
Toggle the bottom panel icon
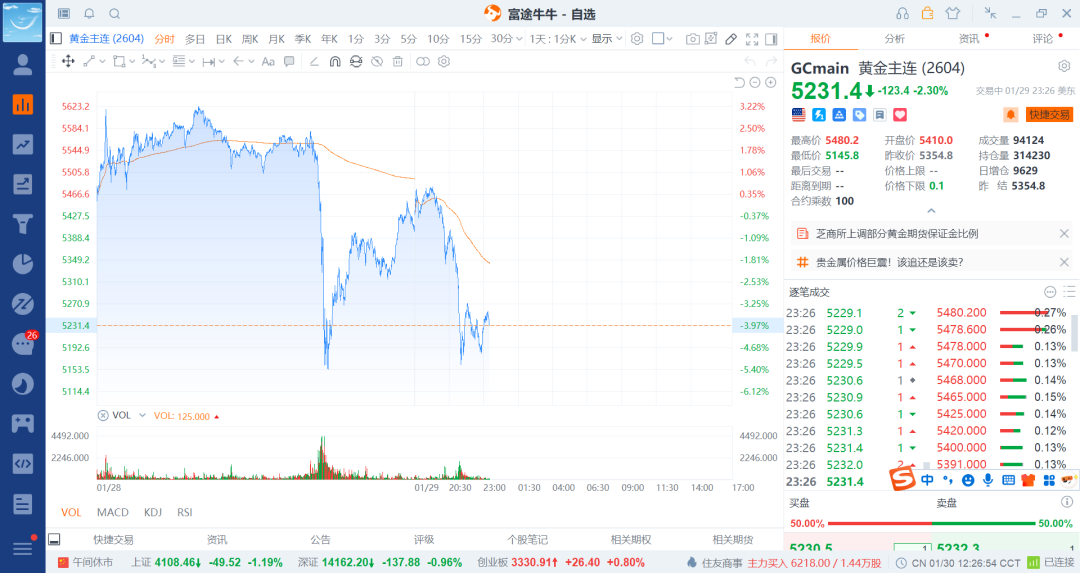[54, 539]
